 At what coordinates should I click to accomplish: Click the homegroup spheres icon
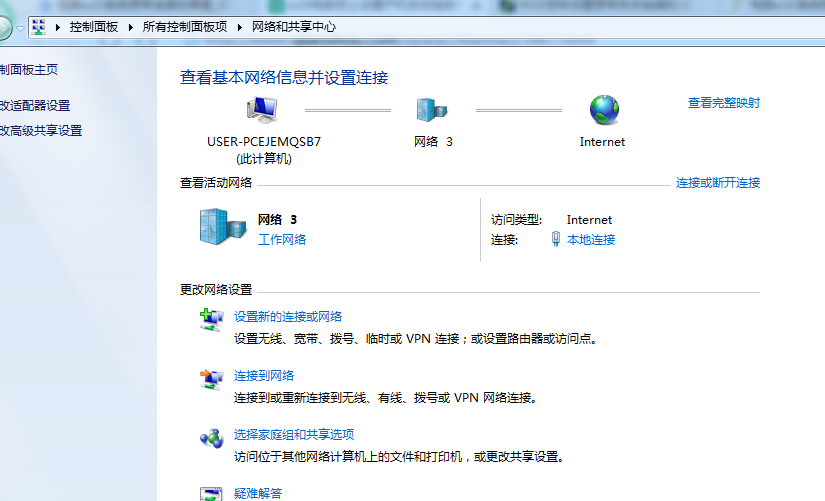click(212, 438)
